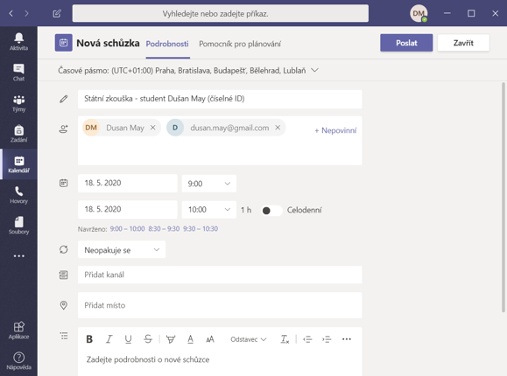Viewport: 507px width, 376px height.
Task: Open the Neopakuje se recurrence dropdown
Action: [x=122, y=250]
